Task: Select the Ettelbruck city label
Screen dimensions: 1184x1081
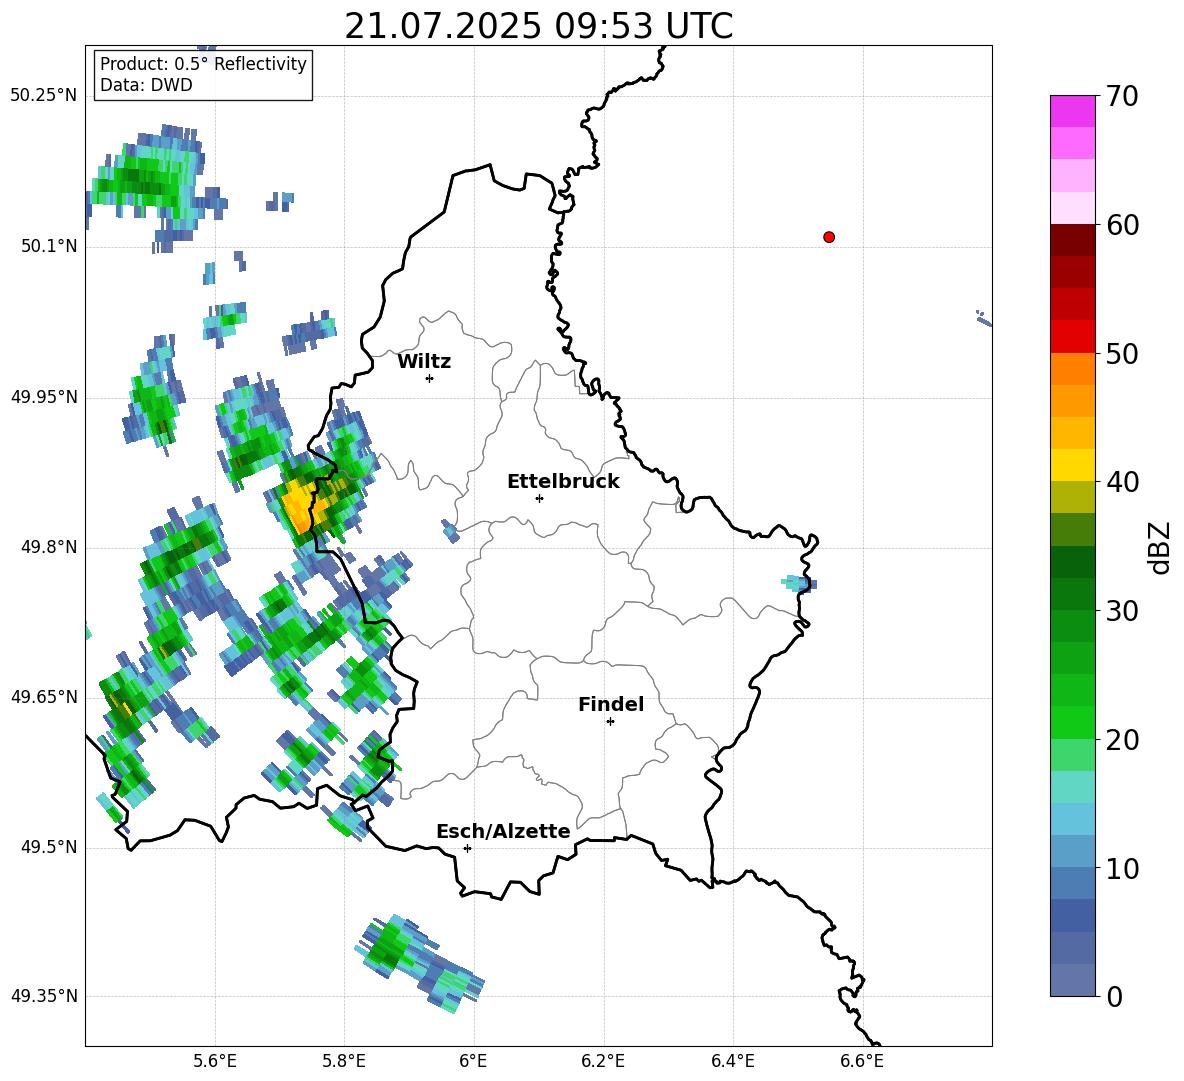Action: [563, 482]
